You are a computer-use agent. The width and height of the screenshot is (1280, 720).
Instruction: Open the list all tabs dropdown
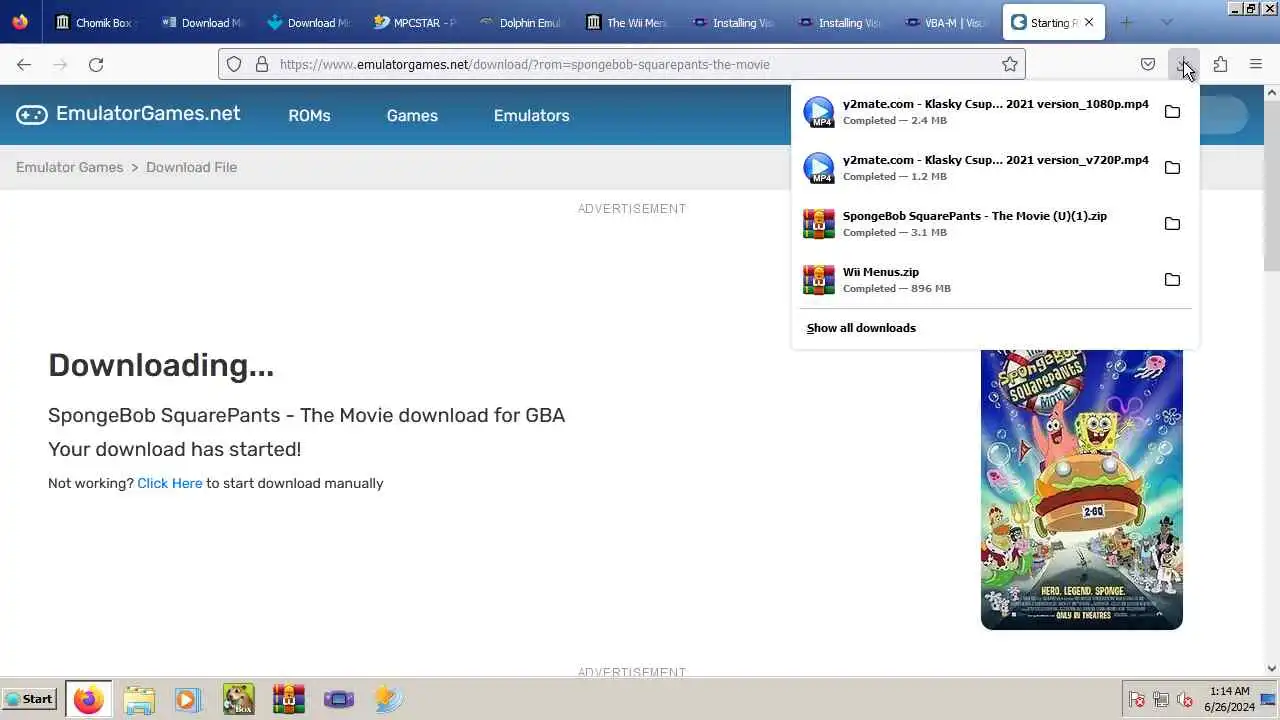pyautogui.click(x=1166, y=22)
